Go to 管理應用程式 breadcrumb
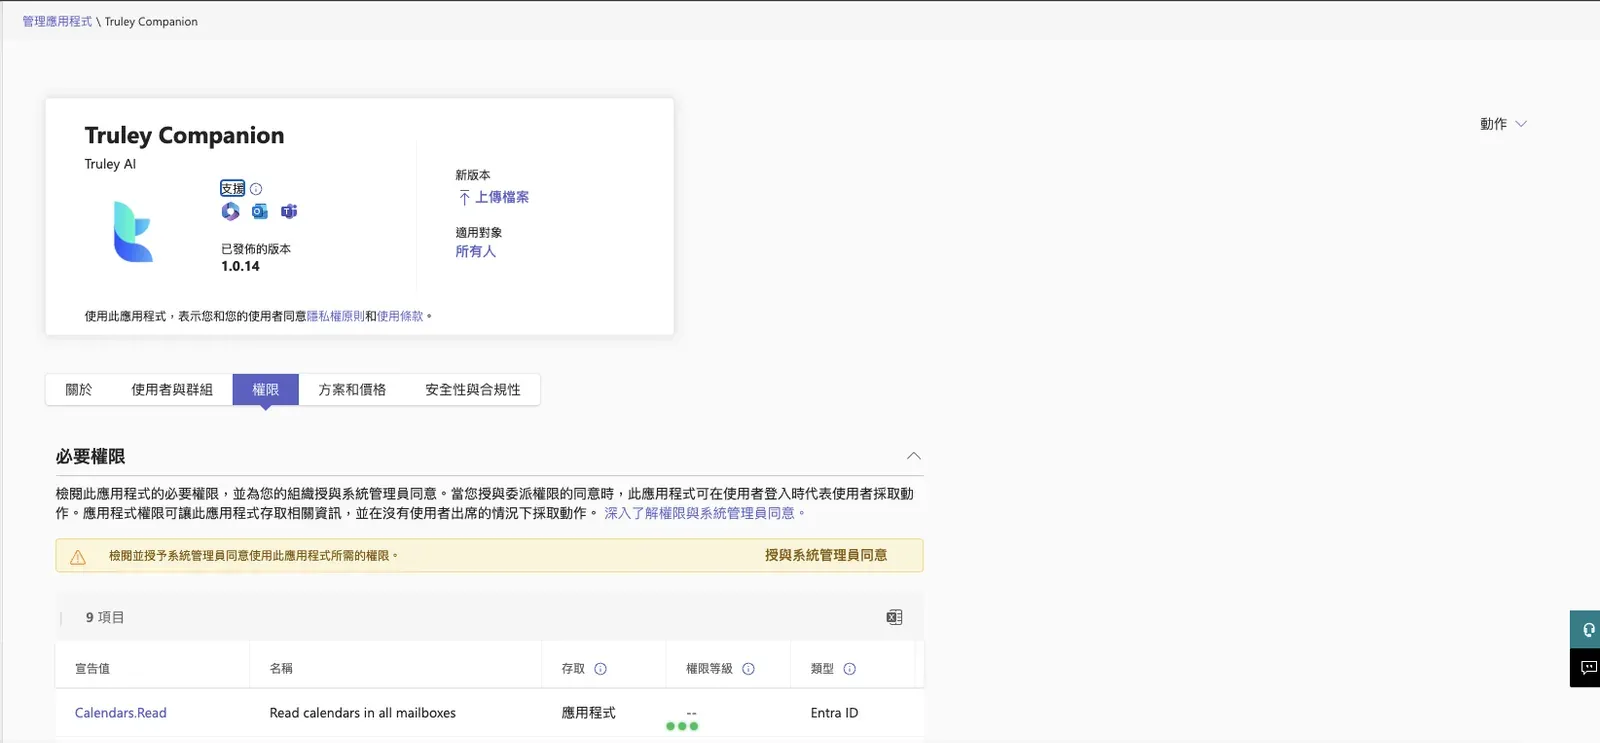The height and width of the screenshot is (743, 1600). (57, 21)
